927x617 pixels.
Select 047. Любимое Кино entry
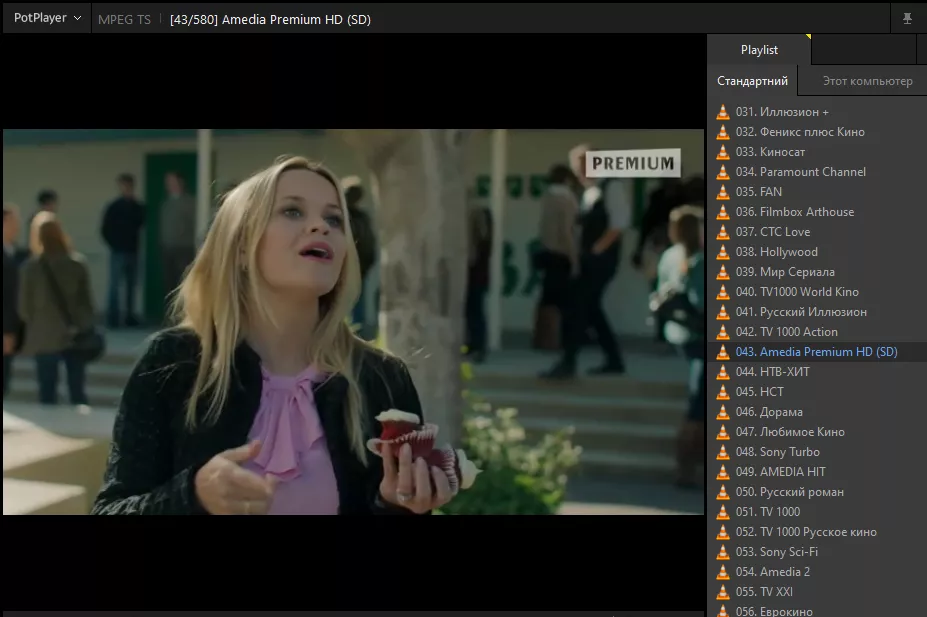(x=818, y=432)
